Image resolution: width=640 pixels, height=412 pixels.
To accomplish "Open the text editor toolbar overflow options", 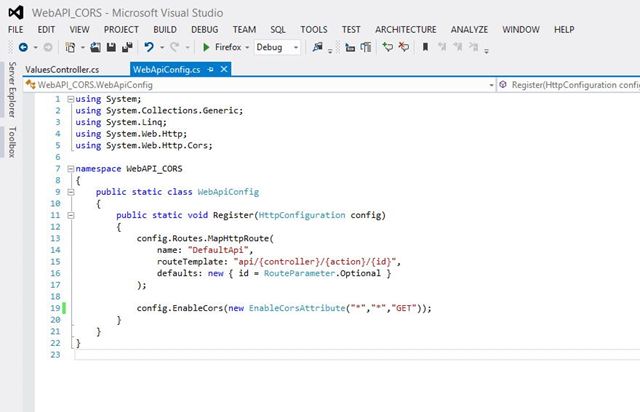I will pos(486,51).
